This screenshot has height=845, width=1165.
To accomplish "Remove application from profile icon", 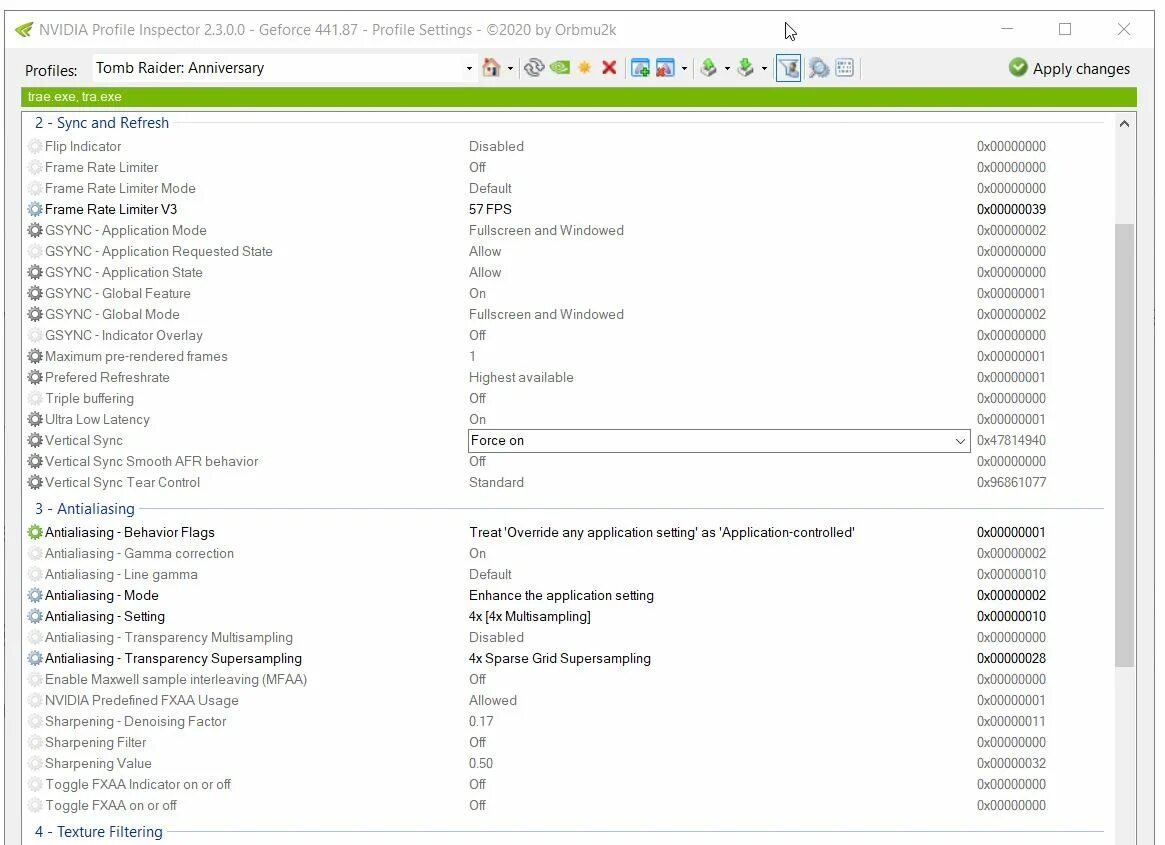I will [665, 68].
